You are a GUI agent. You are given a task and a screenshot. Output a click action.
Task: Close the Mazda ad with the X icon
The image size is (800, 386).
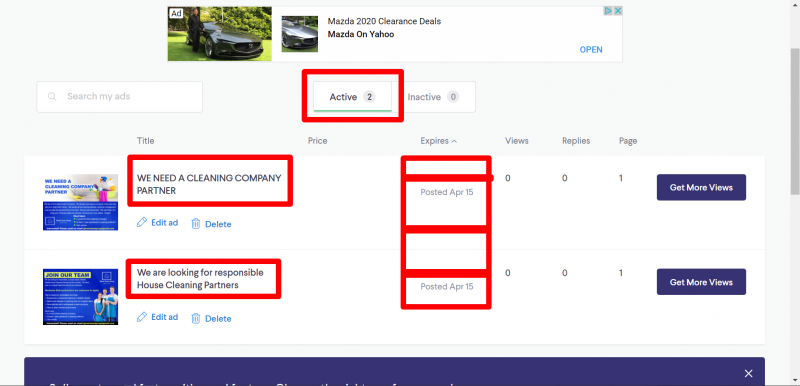click(618, 11)
